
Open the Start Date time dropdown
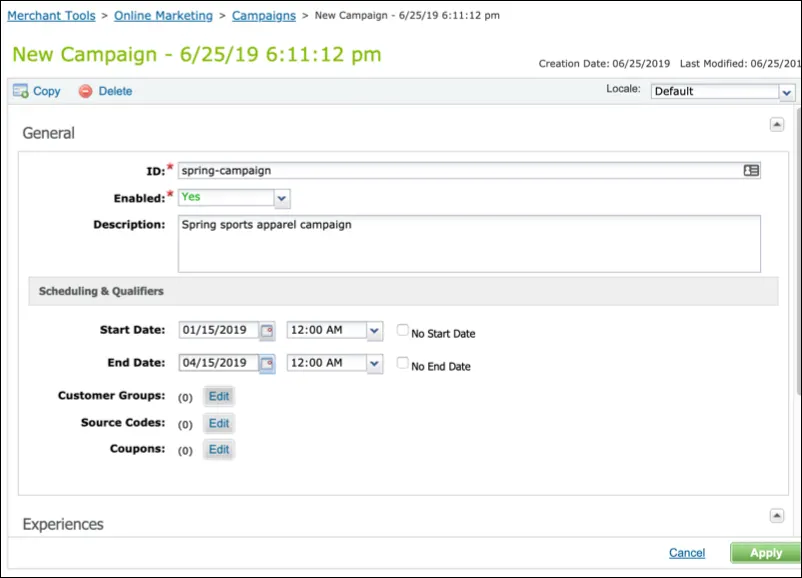pyautogui.click(x=335, y=330)
